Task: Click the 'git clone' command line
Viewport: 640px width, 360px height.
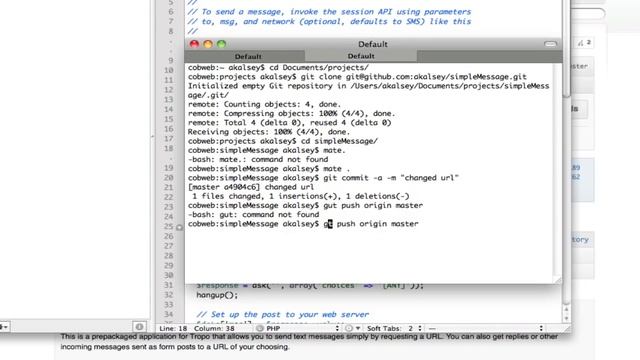Action: pos(357,77)
